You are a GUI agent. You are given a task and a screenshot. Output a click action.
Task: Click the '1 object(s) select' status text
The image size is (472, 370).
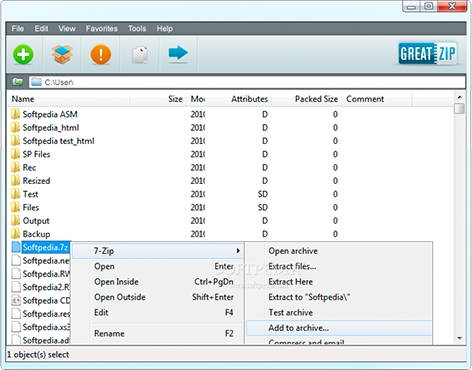point(38,354)
